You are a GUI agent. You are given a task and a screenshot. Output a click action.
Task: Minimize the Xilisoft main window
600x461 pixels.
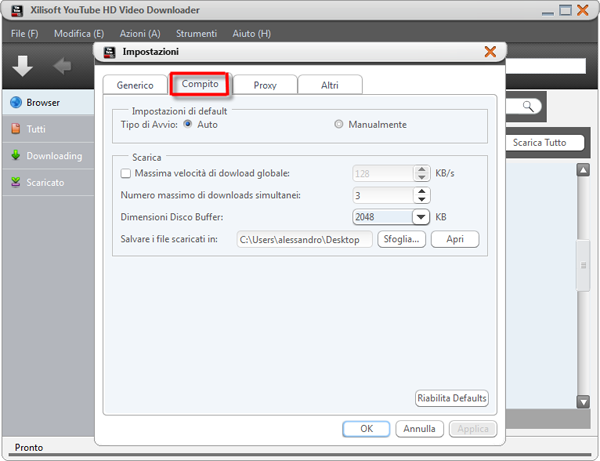pyautogui.click(x=548, y=11)
